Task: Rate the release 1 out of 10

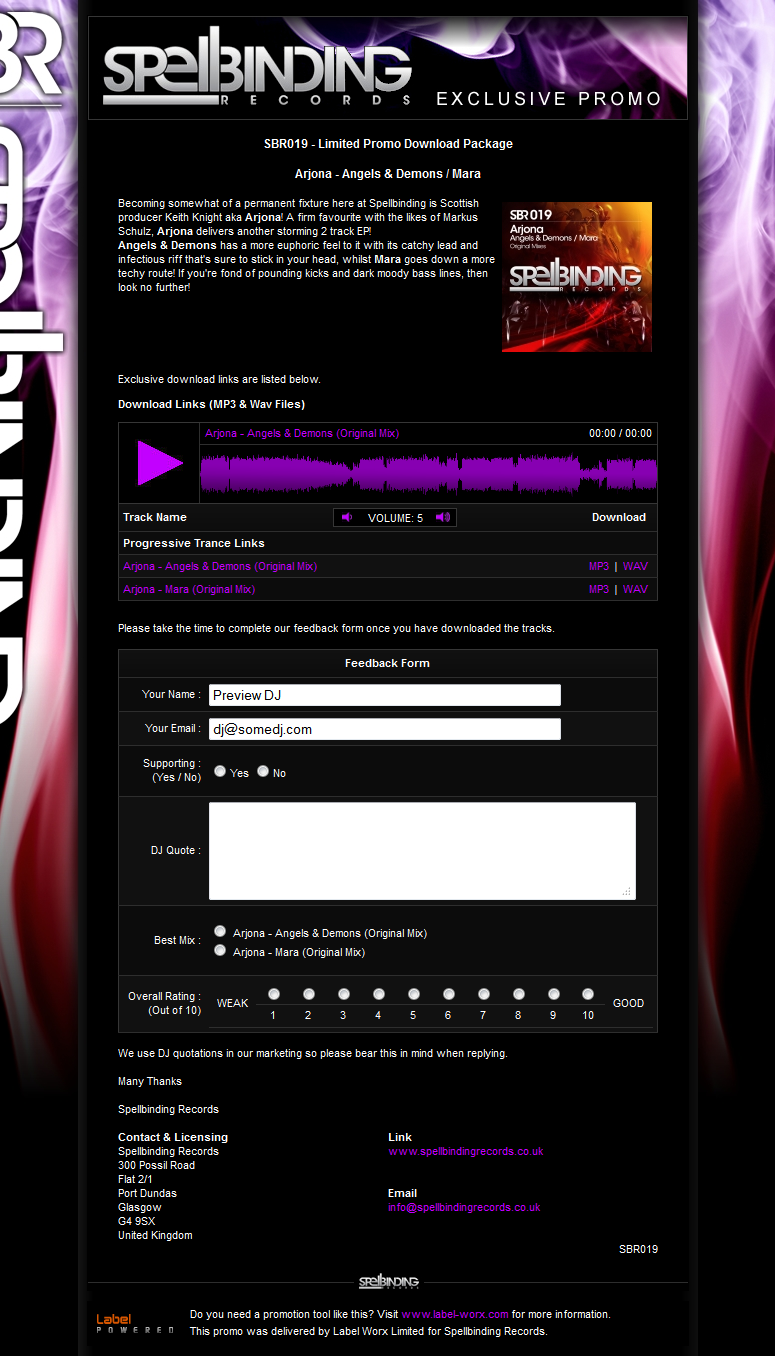Action: [274, 994]
